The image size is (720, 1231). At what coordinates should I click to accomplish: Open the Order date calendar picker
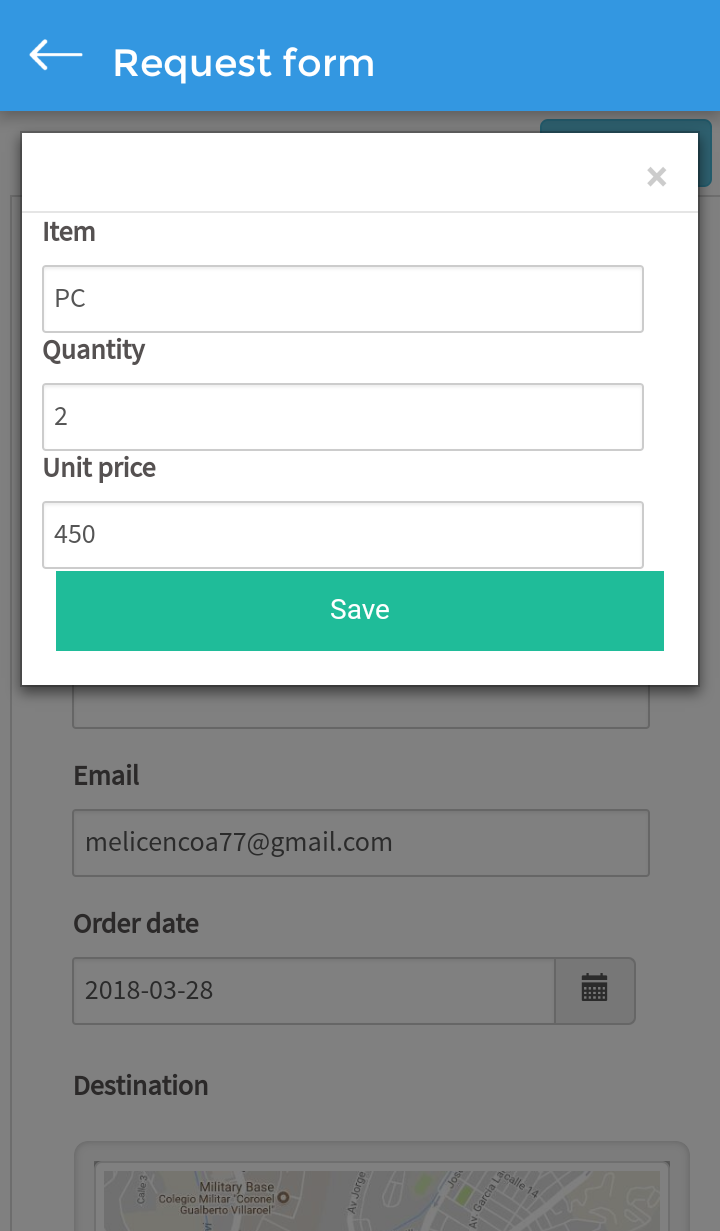(x=595, y=990)
